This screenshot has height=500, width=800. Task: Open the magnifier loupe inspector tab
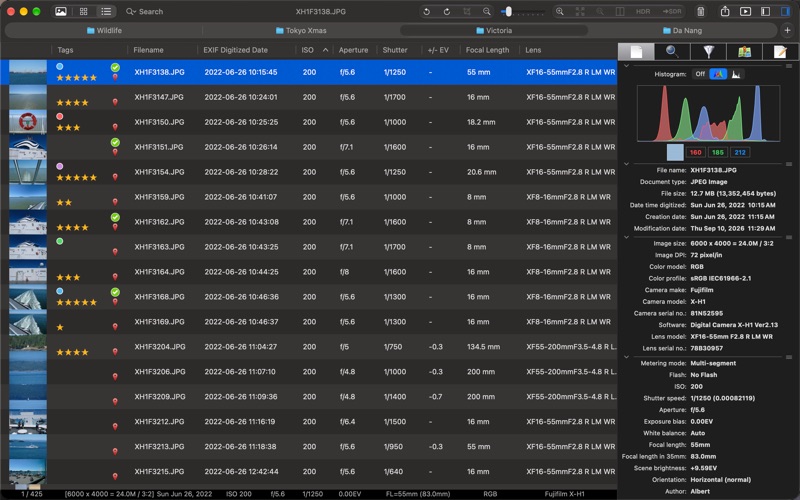click(x=672, y=52)
